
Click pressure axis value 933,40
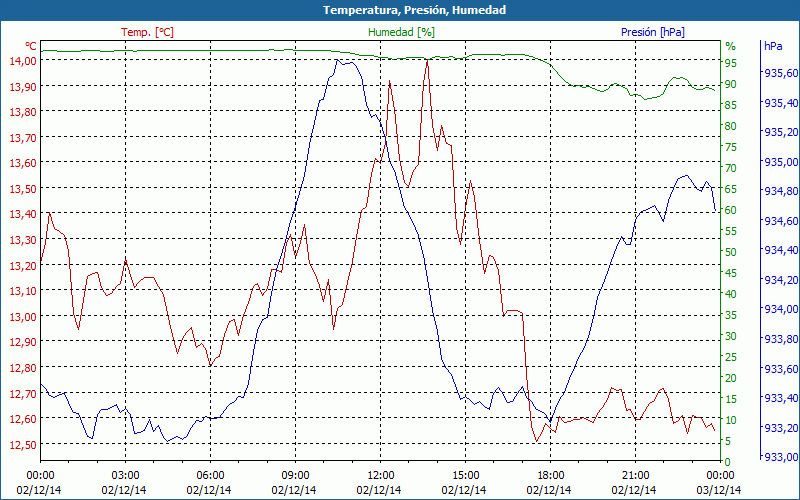[781, 397]
